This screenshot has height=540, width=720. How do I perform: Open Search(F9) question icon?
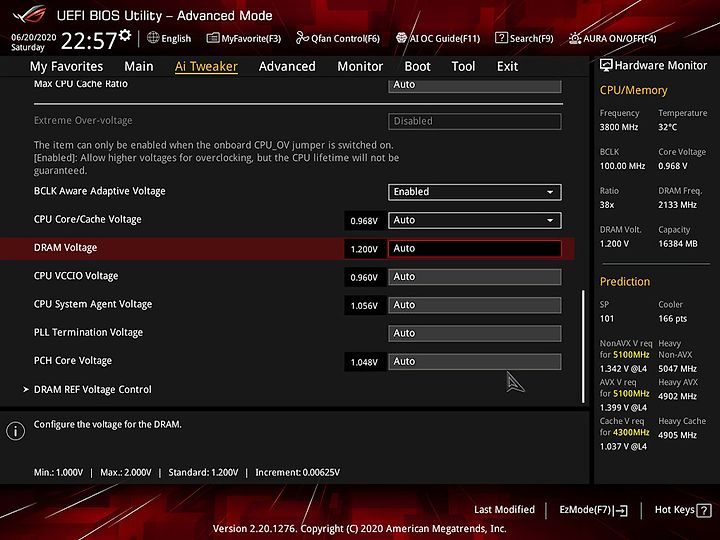501,38
